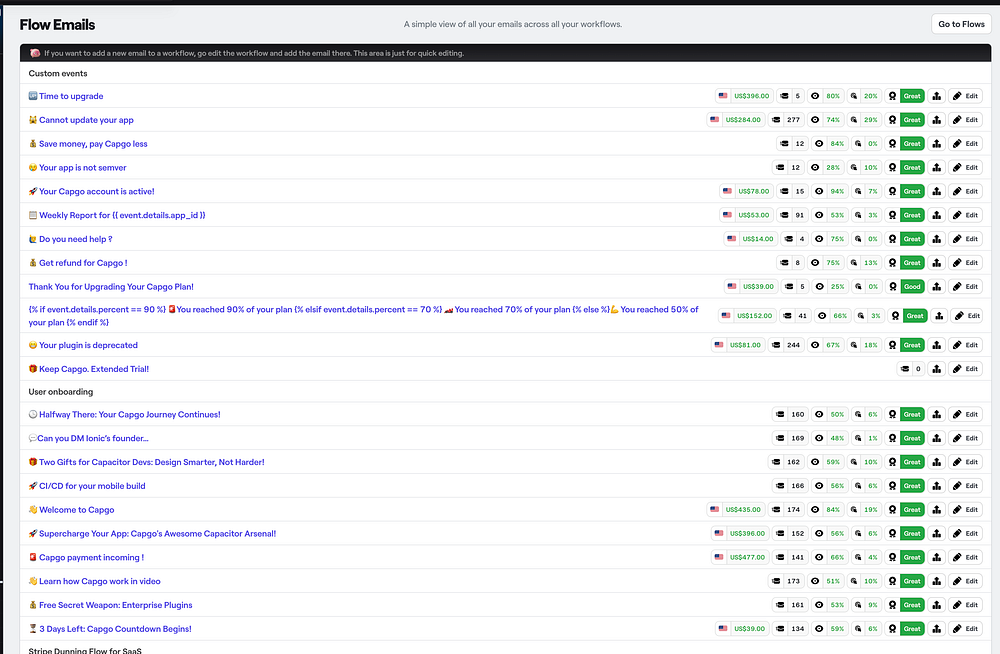Screen dimensions: 1000x654
Task: Open the Weekly Report email link
Action: click(x=122, y=216)
